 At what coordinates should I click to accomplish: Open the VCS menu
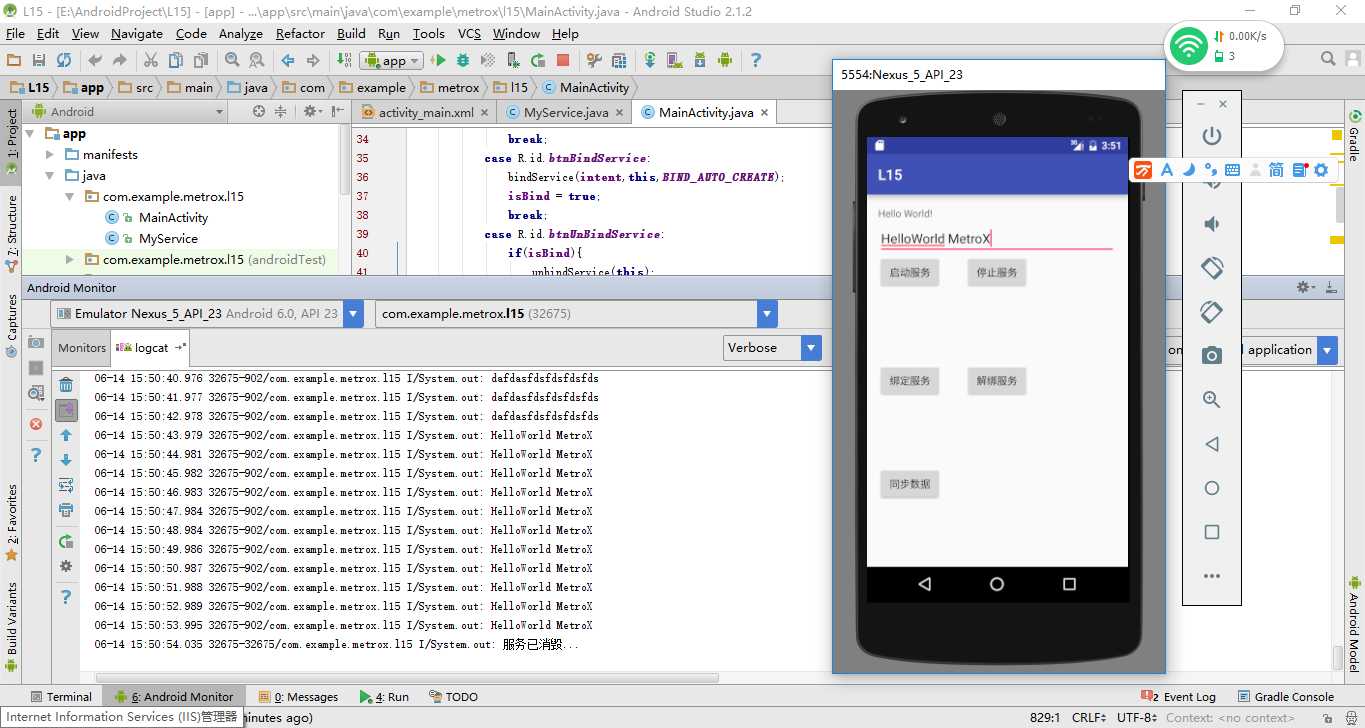tap(469, 33)
